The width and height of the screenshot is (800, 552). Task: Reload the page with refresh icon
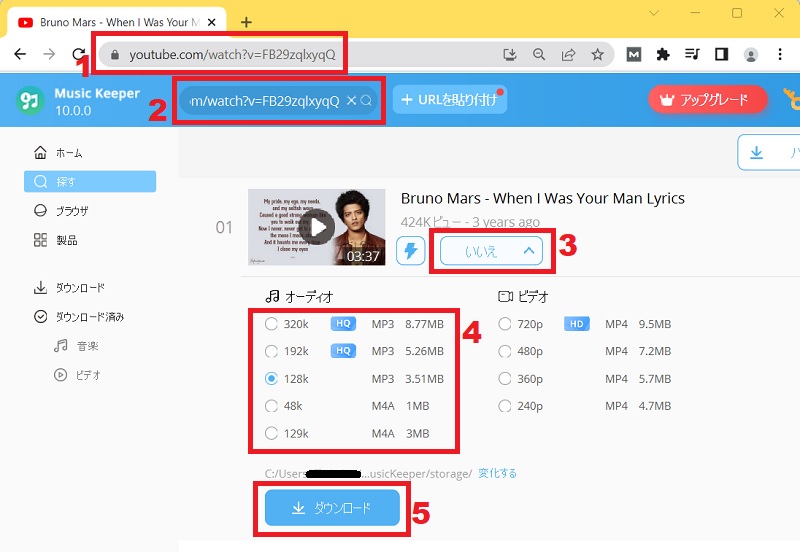79,54
